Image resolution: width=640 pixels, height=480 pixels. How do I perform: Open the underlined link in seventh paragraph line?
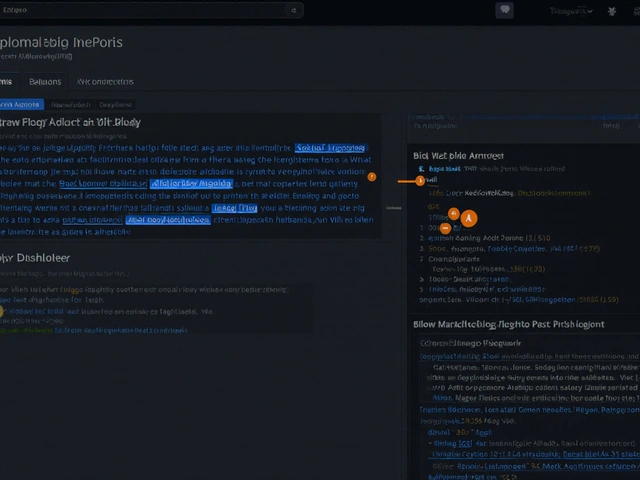coord(92,220)
